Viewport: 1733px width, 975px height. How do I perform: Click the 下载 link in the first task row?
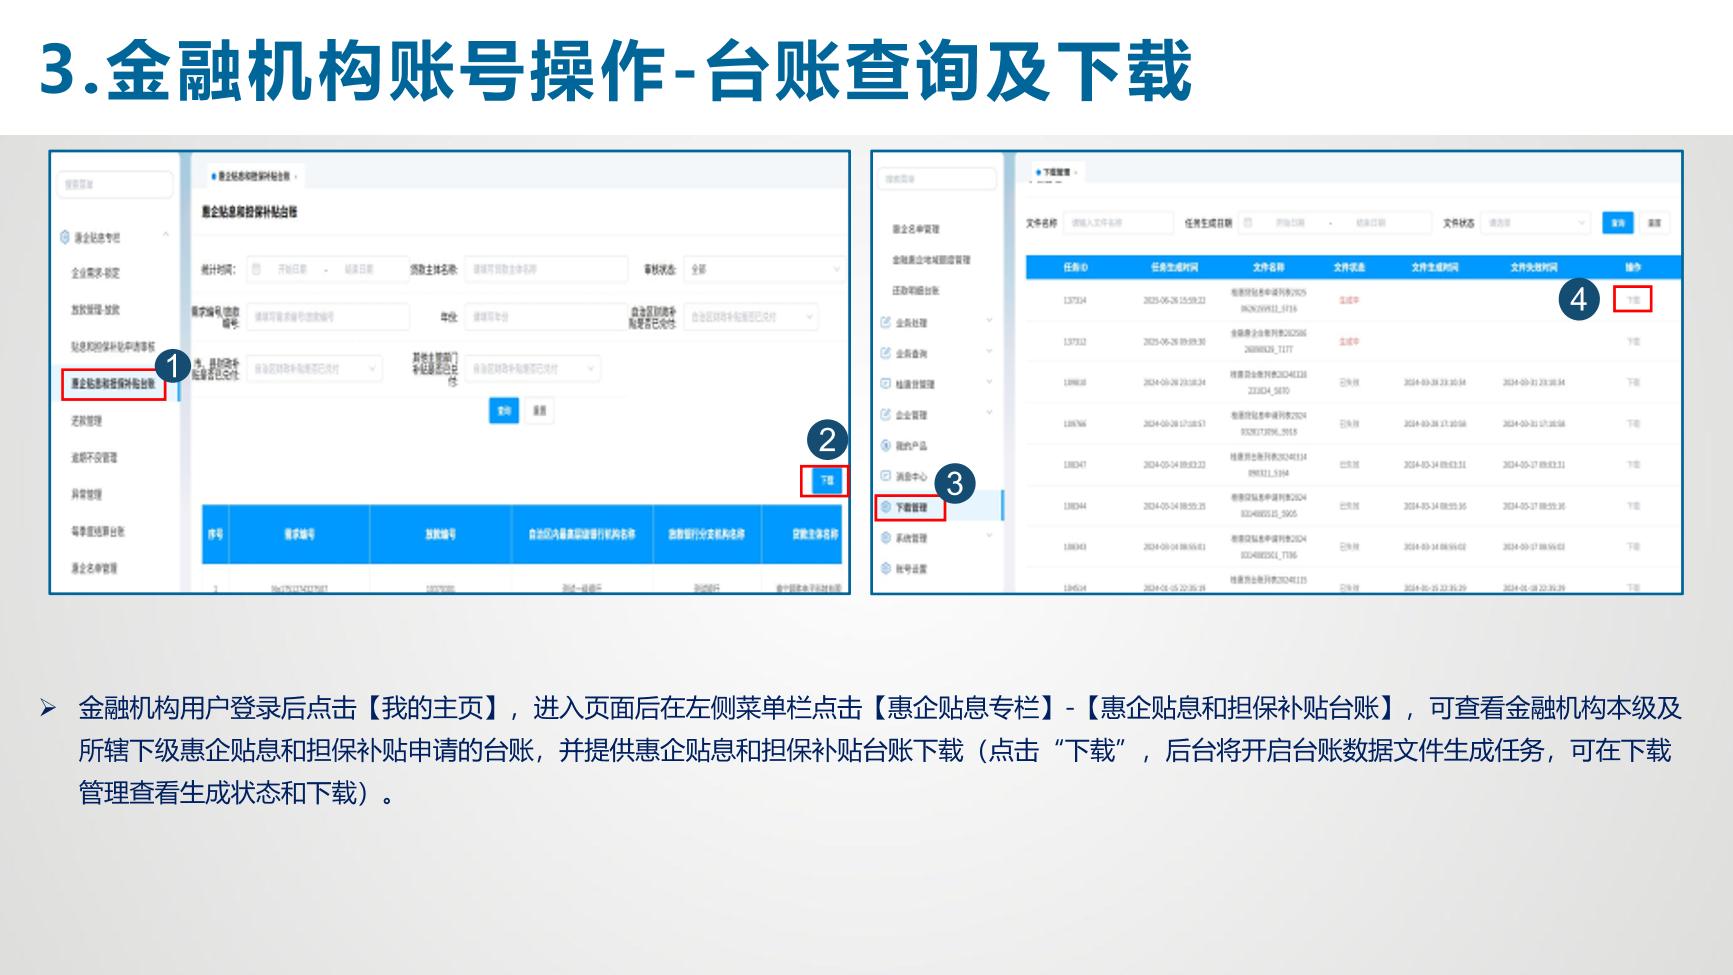click(1632, 300)
